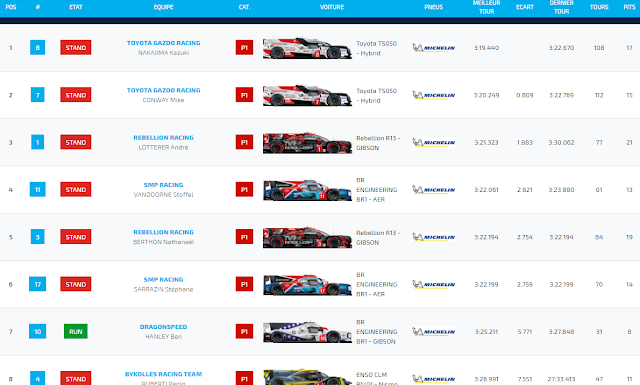Click last lap time 3:30.062
Viewport: 640px width, 385px height.
561,142
